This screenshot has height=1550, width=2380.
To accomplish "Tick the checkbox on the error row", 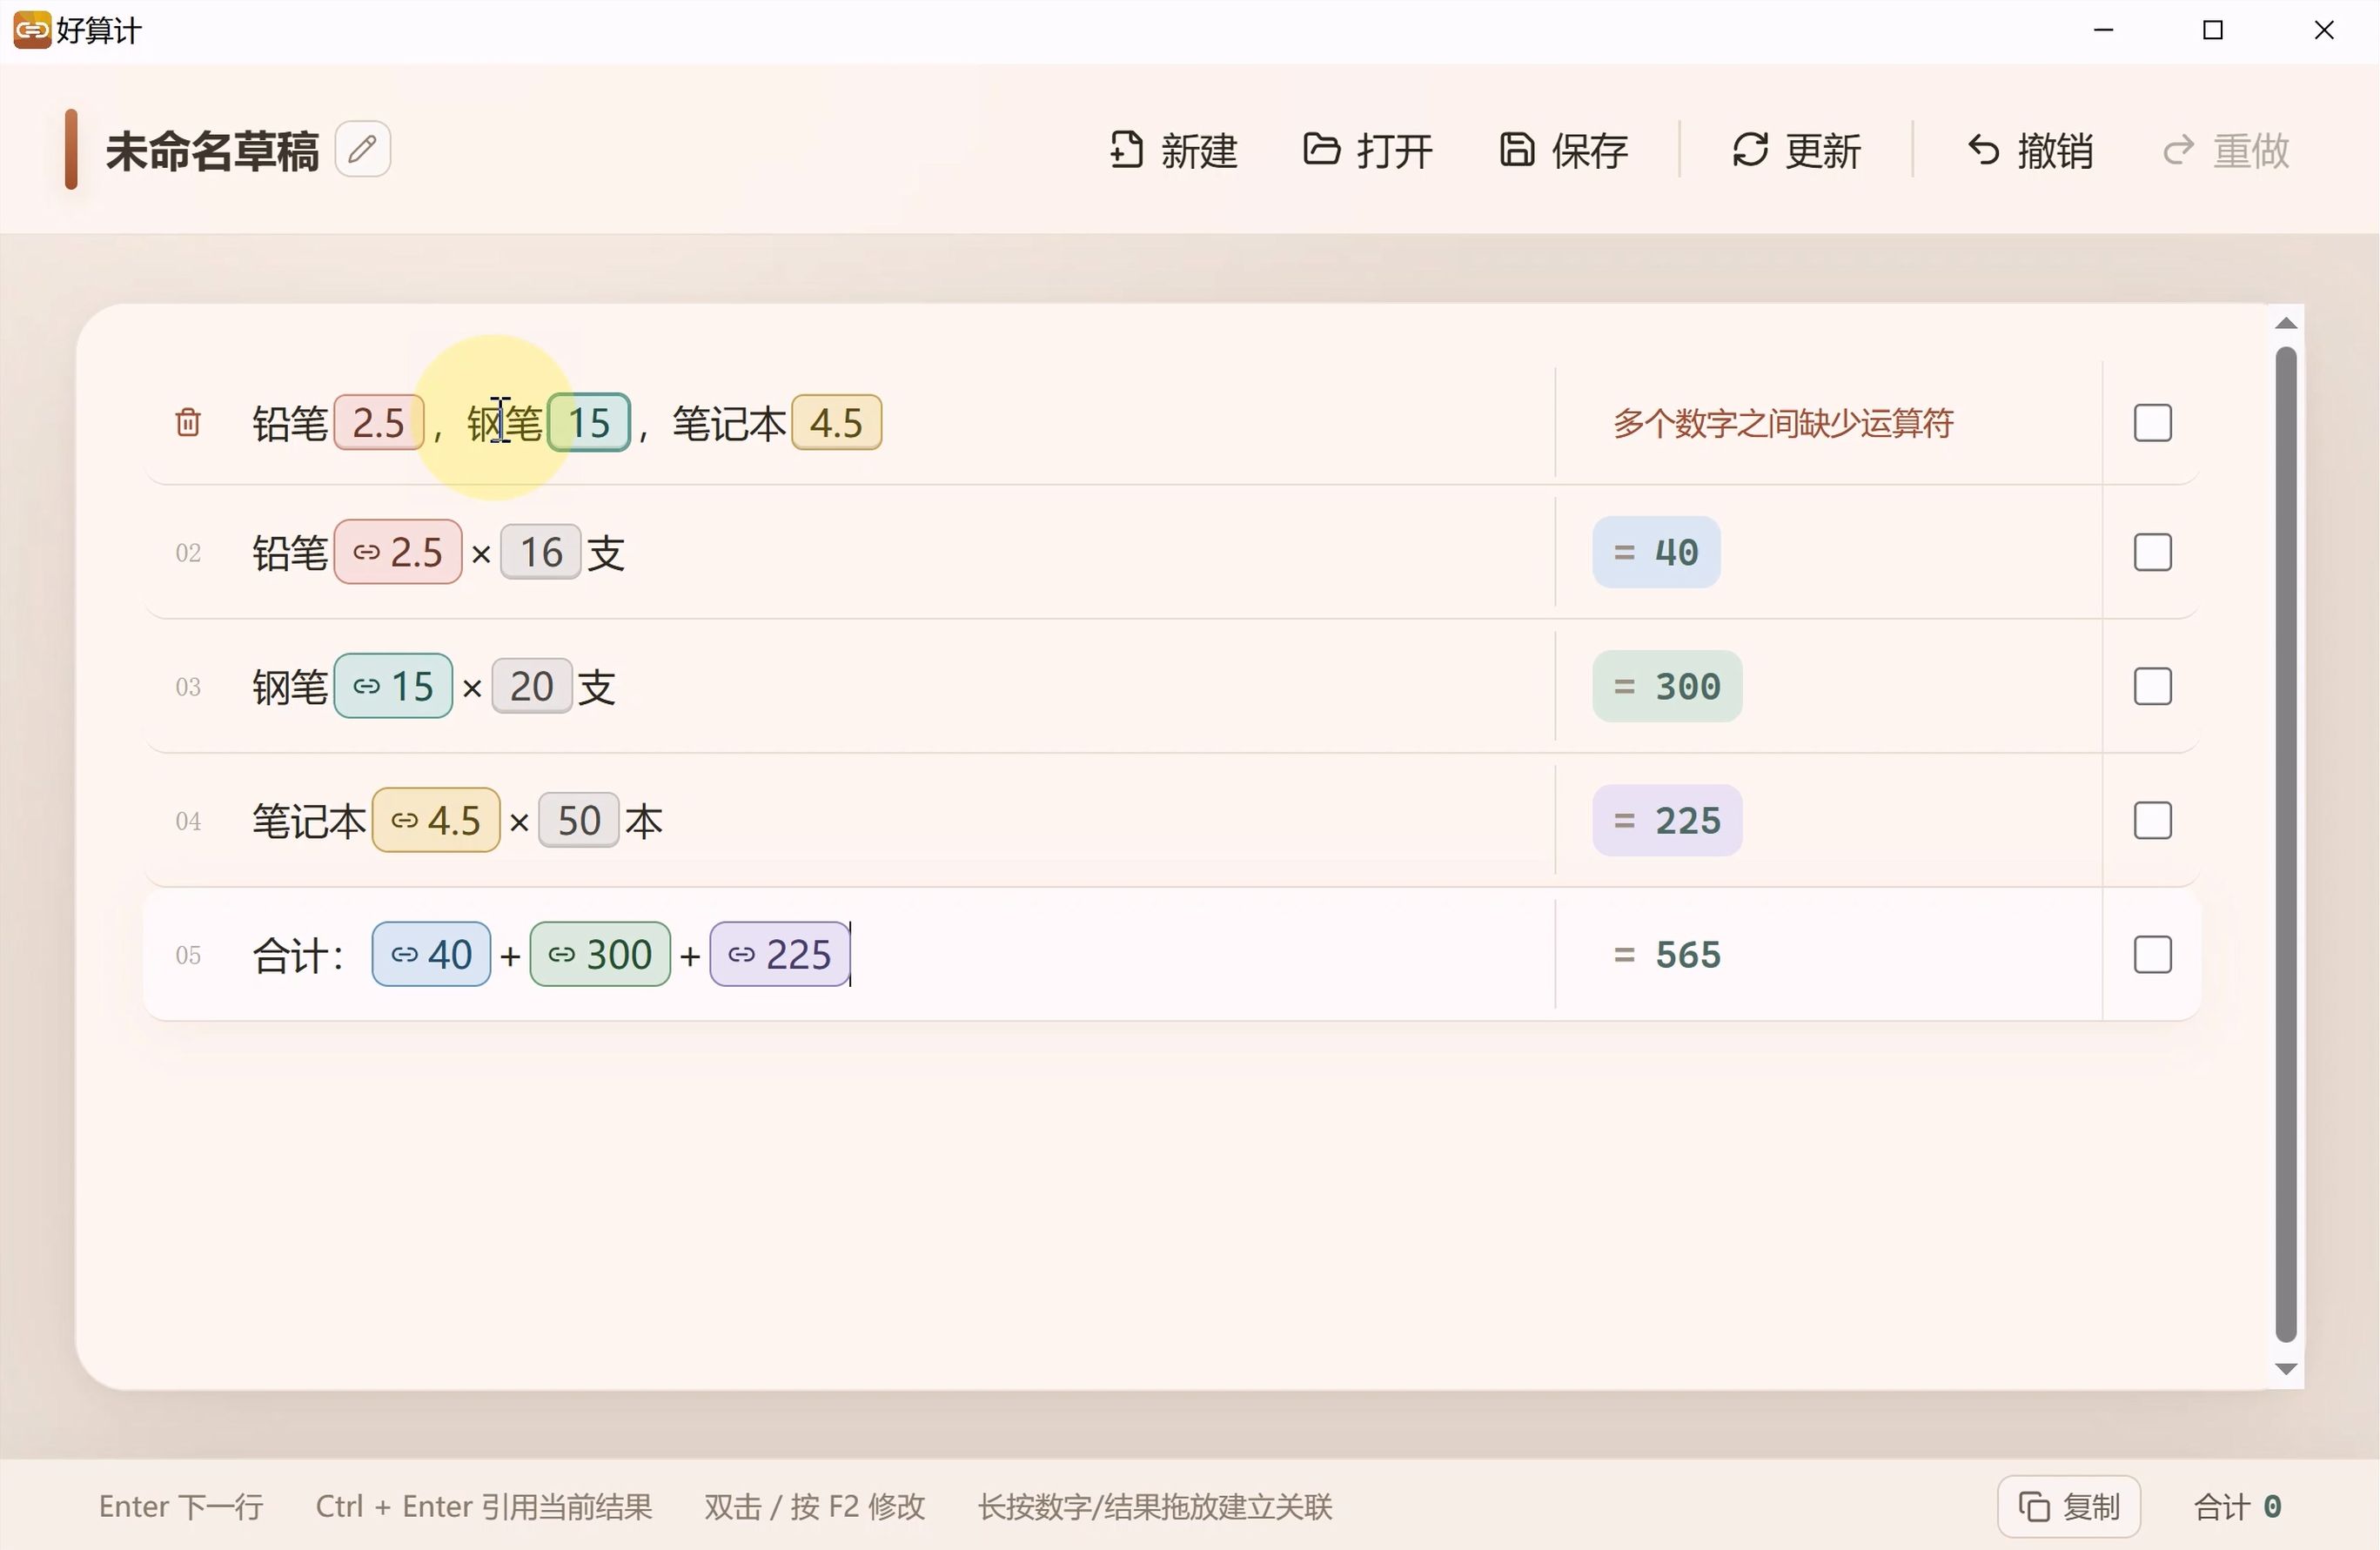I will (2152, 423).
